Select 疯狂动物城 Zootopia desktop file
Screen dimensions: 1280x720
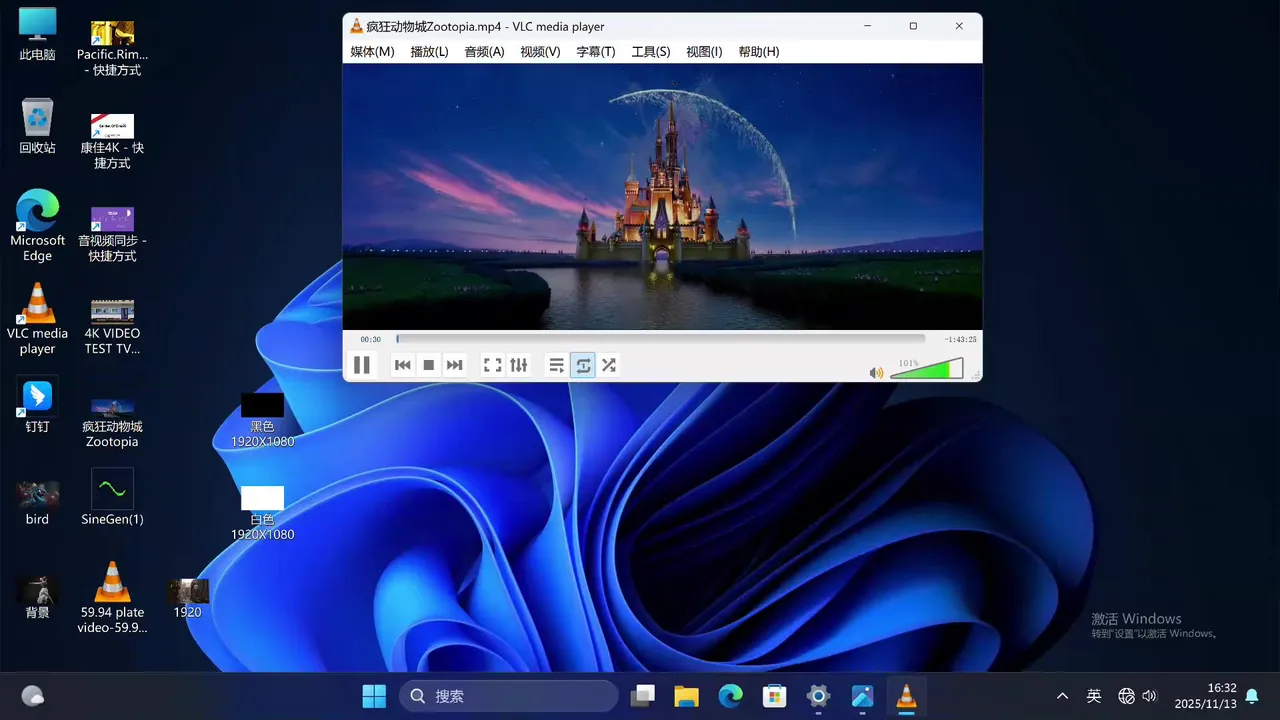coord(112,422)
